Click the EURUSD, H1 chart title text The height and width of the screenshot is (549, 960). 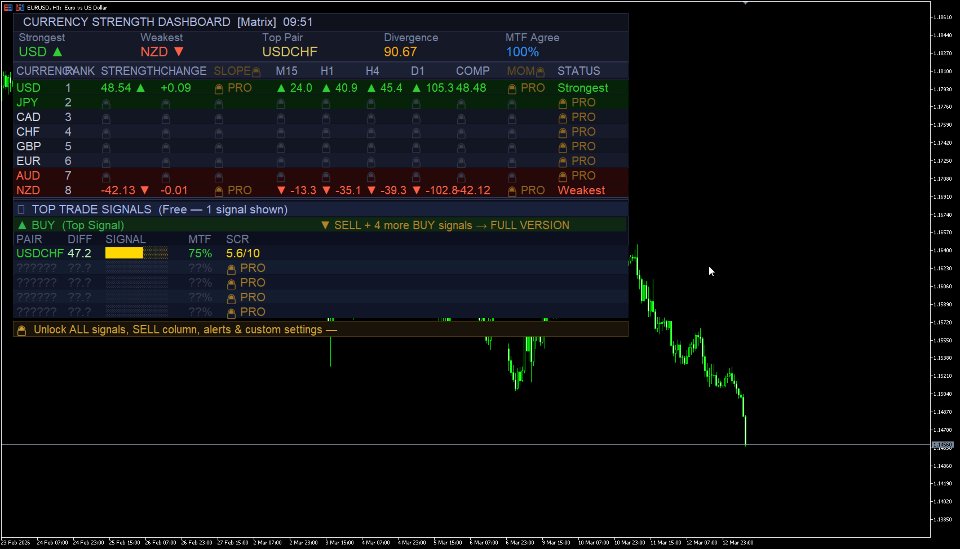tap(67, 7)
